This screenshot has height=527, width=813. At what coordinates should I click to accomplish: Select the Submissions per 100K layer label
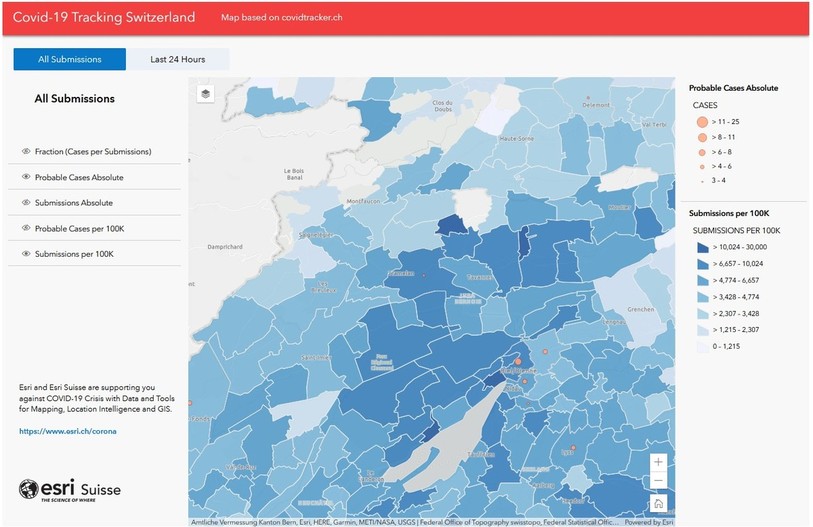pyautogui.click(x=74, y=254)
